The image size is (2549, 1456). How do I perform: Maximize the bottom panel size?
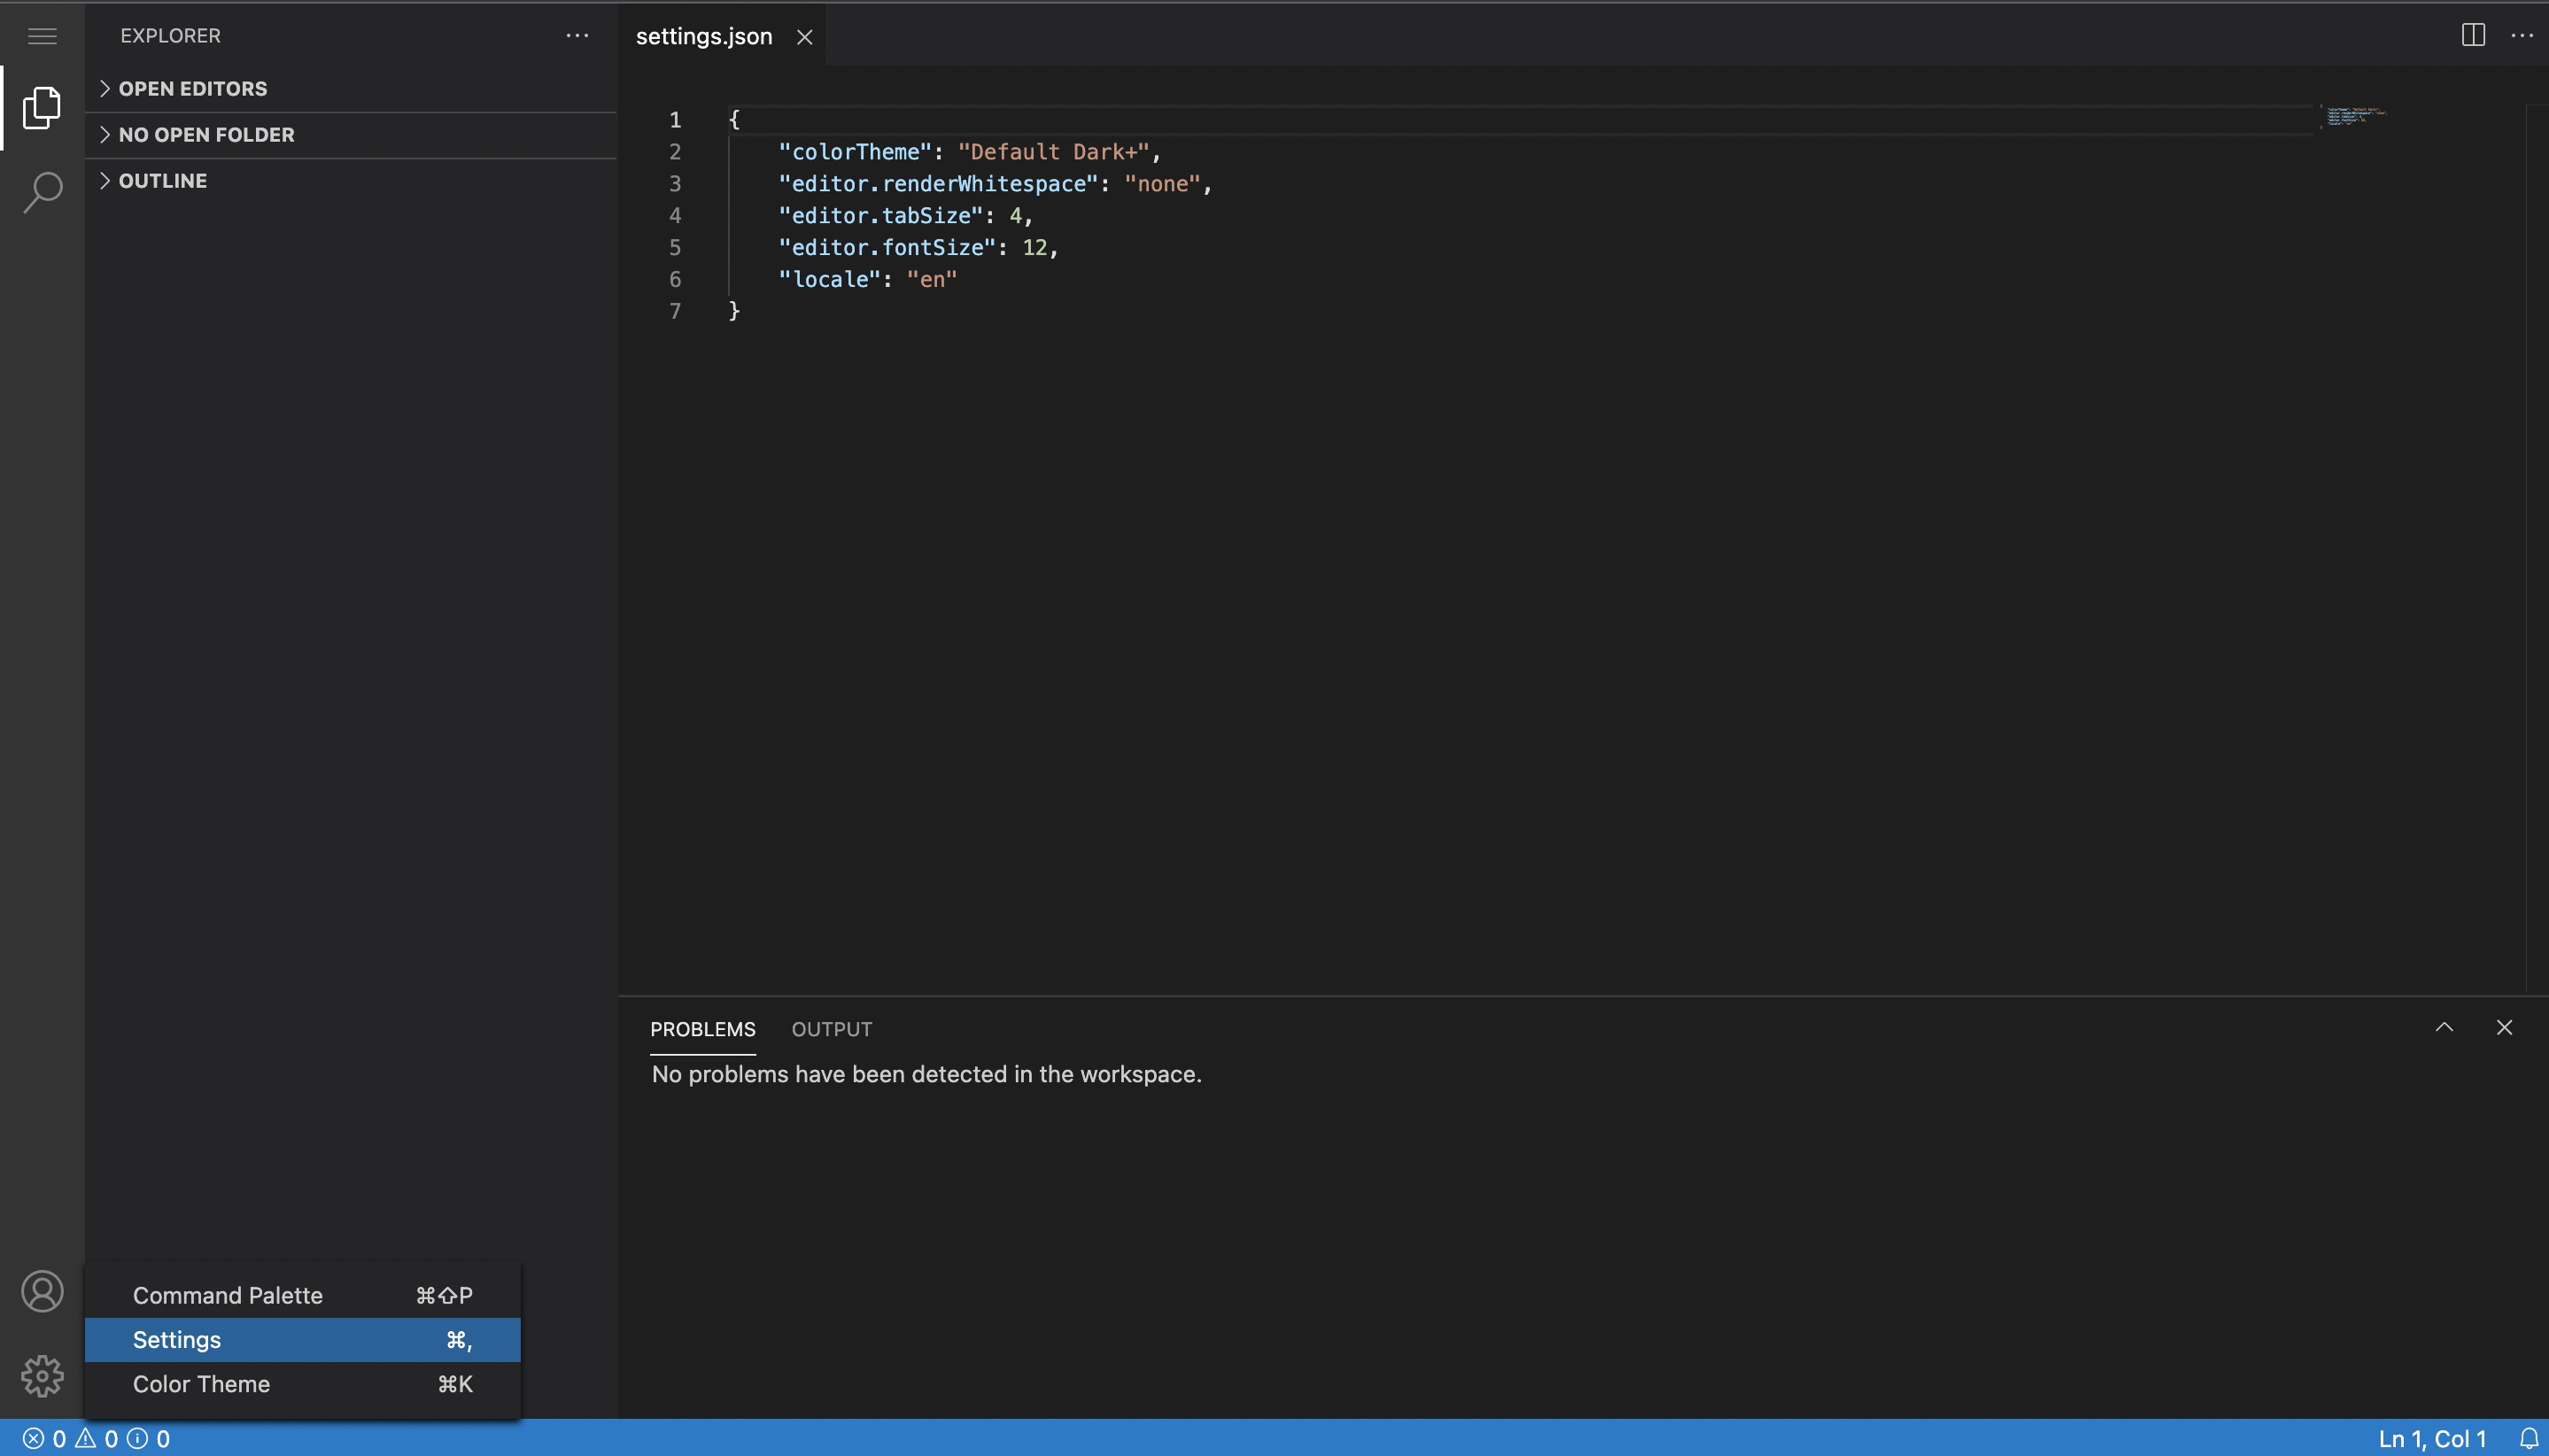[x=2444, y=1027]
